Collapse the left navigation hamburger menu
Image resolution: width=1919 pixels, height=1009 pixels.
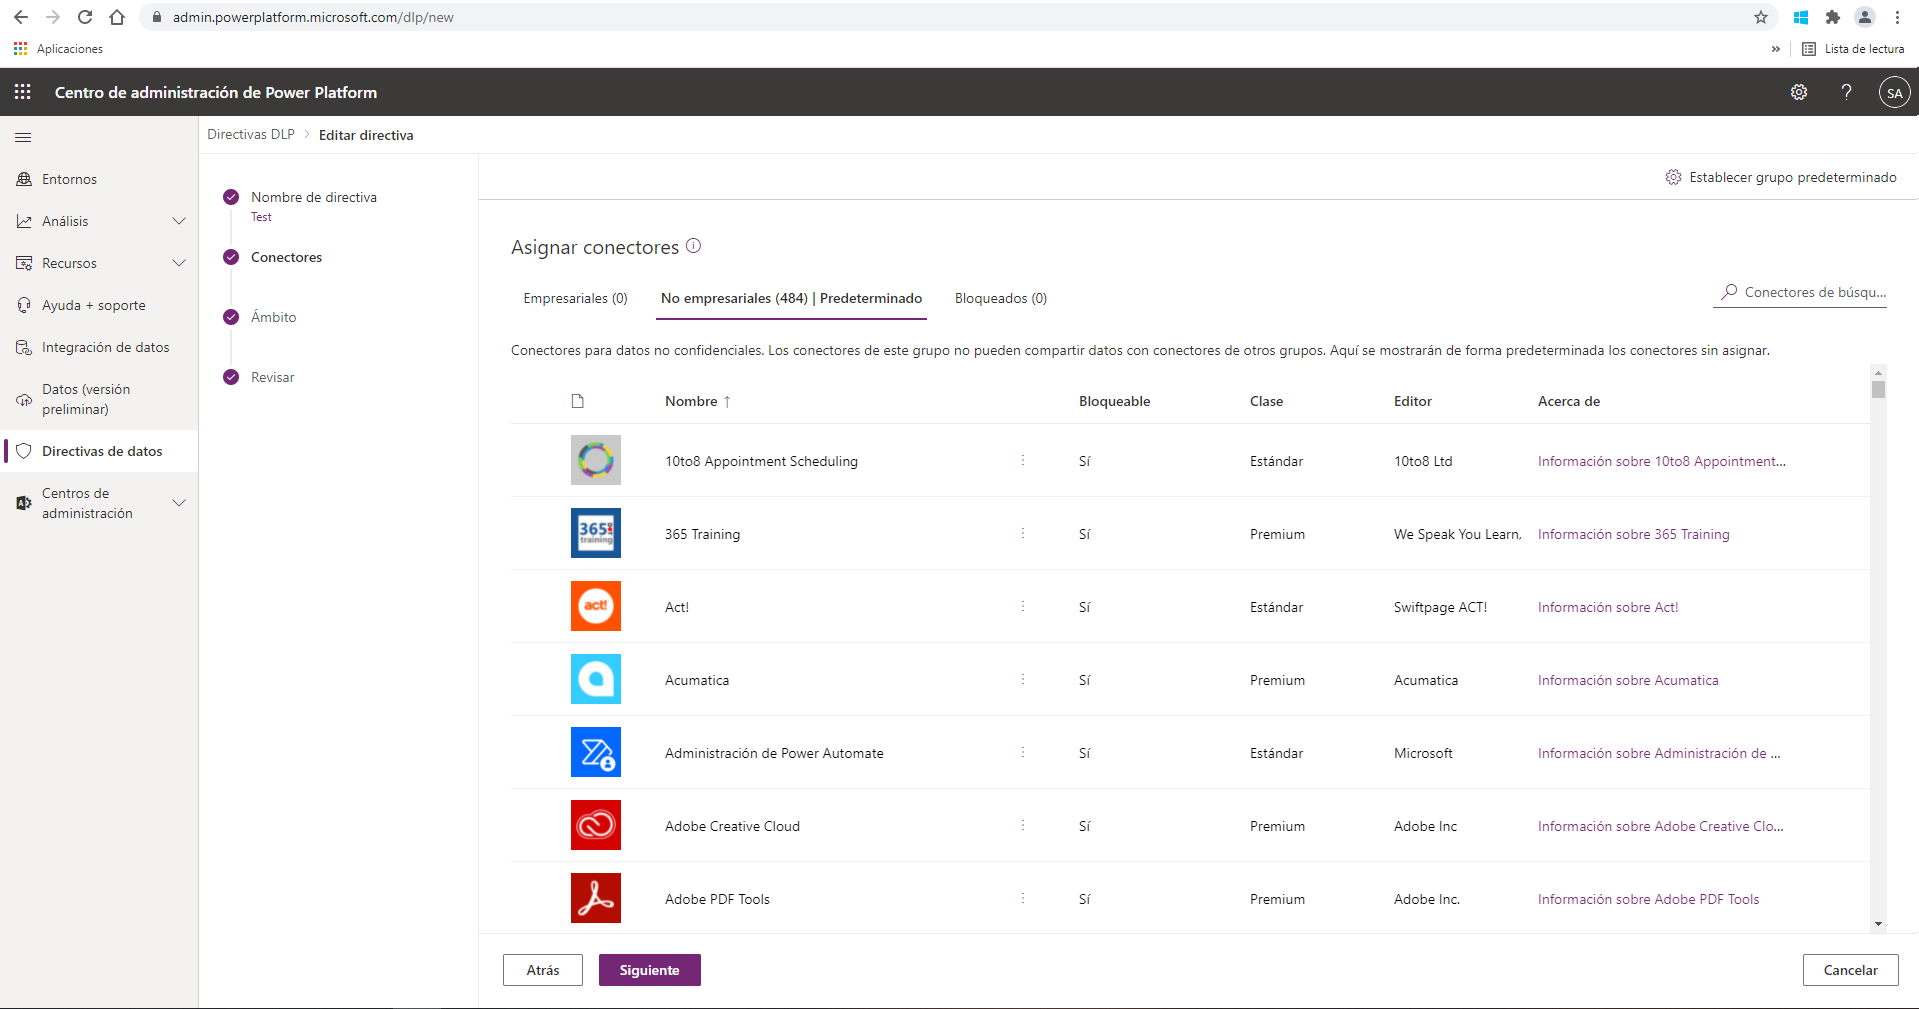(x=23, y=137)
